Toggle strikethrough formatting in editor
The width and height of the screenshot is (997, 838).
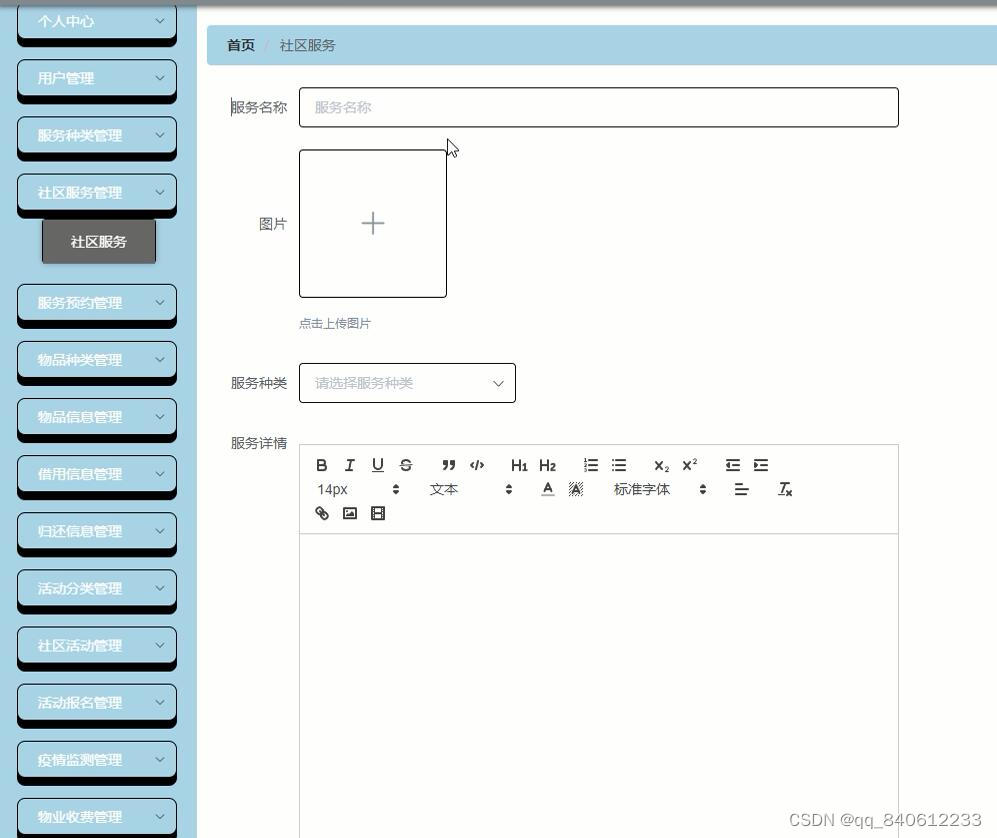406,465
